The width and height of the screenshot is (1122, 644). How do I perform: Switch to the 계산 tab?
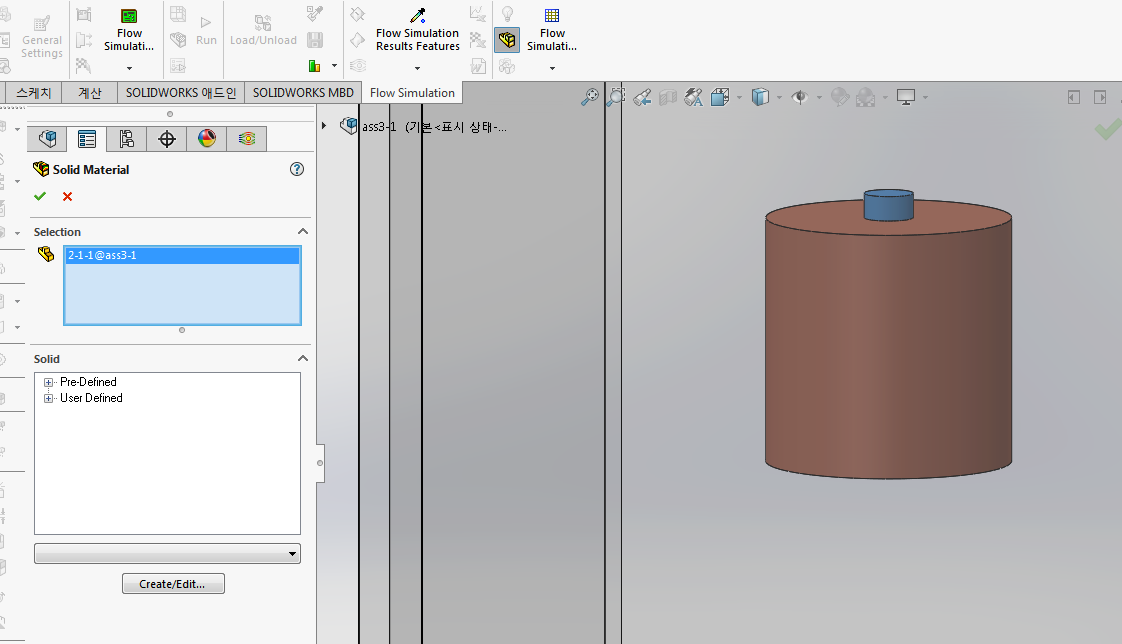tap(90, 93)
